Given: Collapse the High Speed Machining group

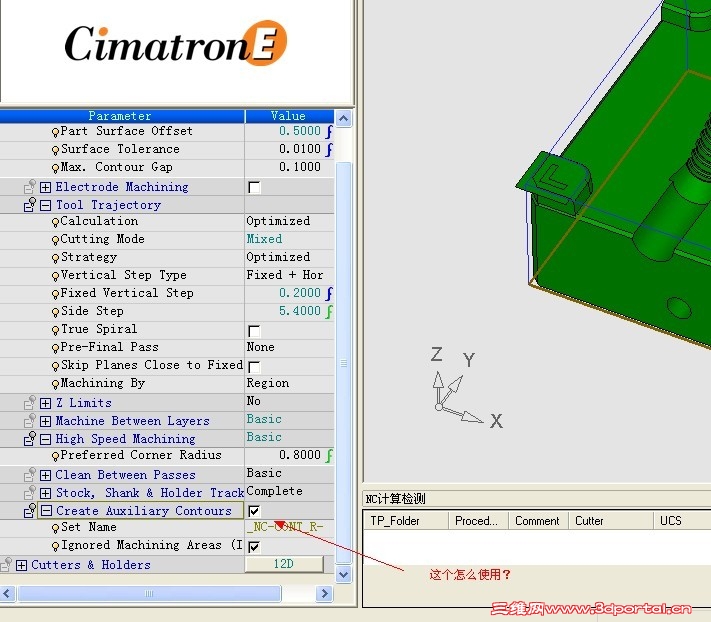Looking at the screenshot, I should click(45, 439).
